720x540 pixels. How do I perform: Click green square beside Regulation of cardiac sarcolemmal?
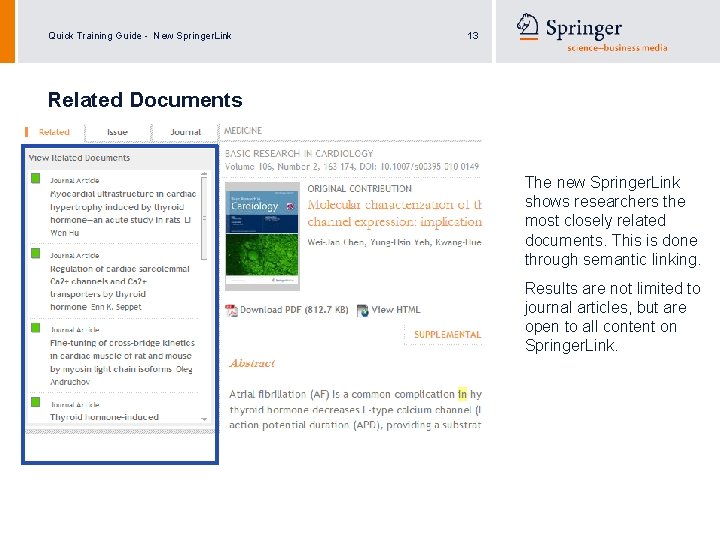pos(35,253)
